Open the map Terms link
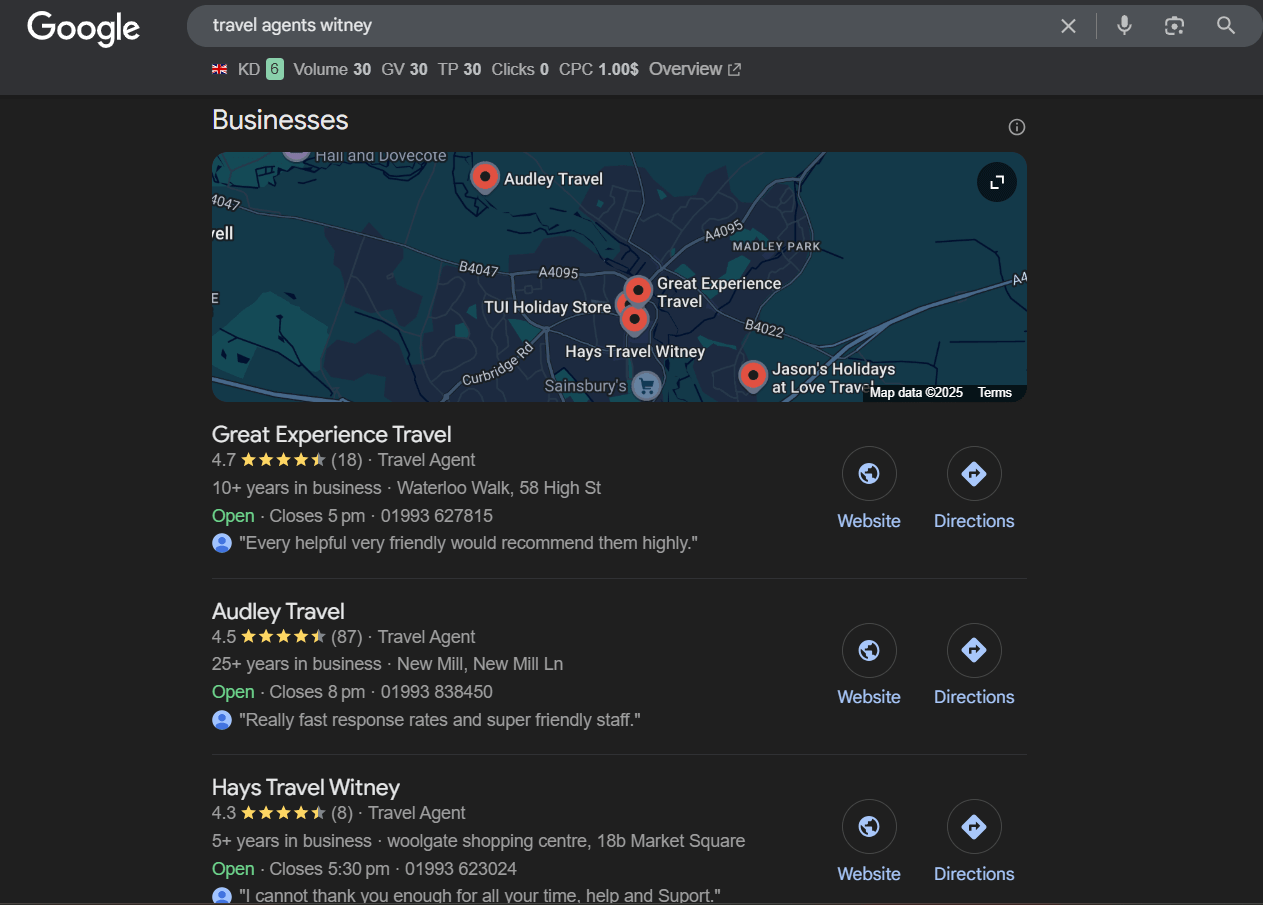The height and width of the screenshot is (905, 1263). click(x=994, y=393)
